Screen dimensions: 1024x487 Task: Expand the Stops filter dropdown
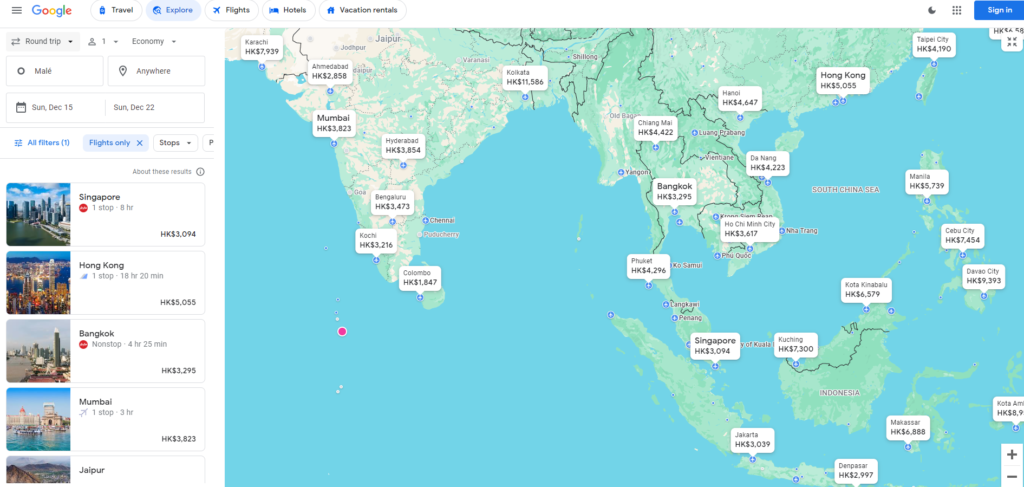coord(175,143)
